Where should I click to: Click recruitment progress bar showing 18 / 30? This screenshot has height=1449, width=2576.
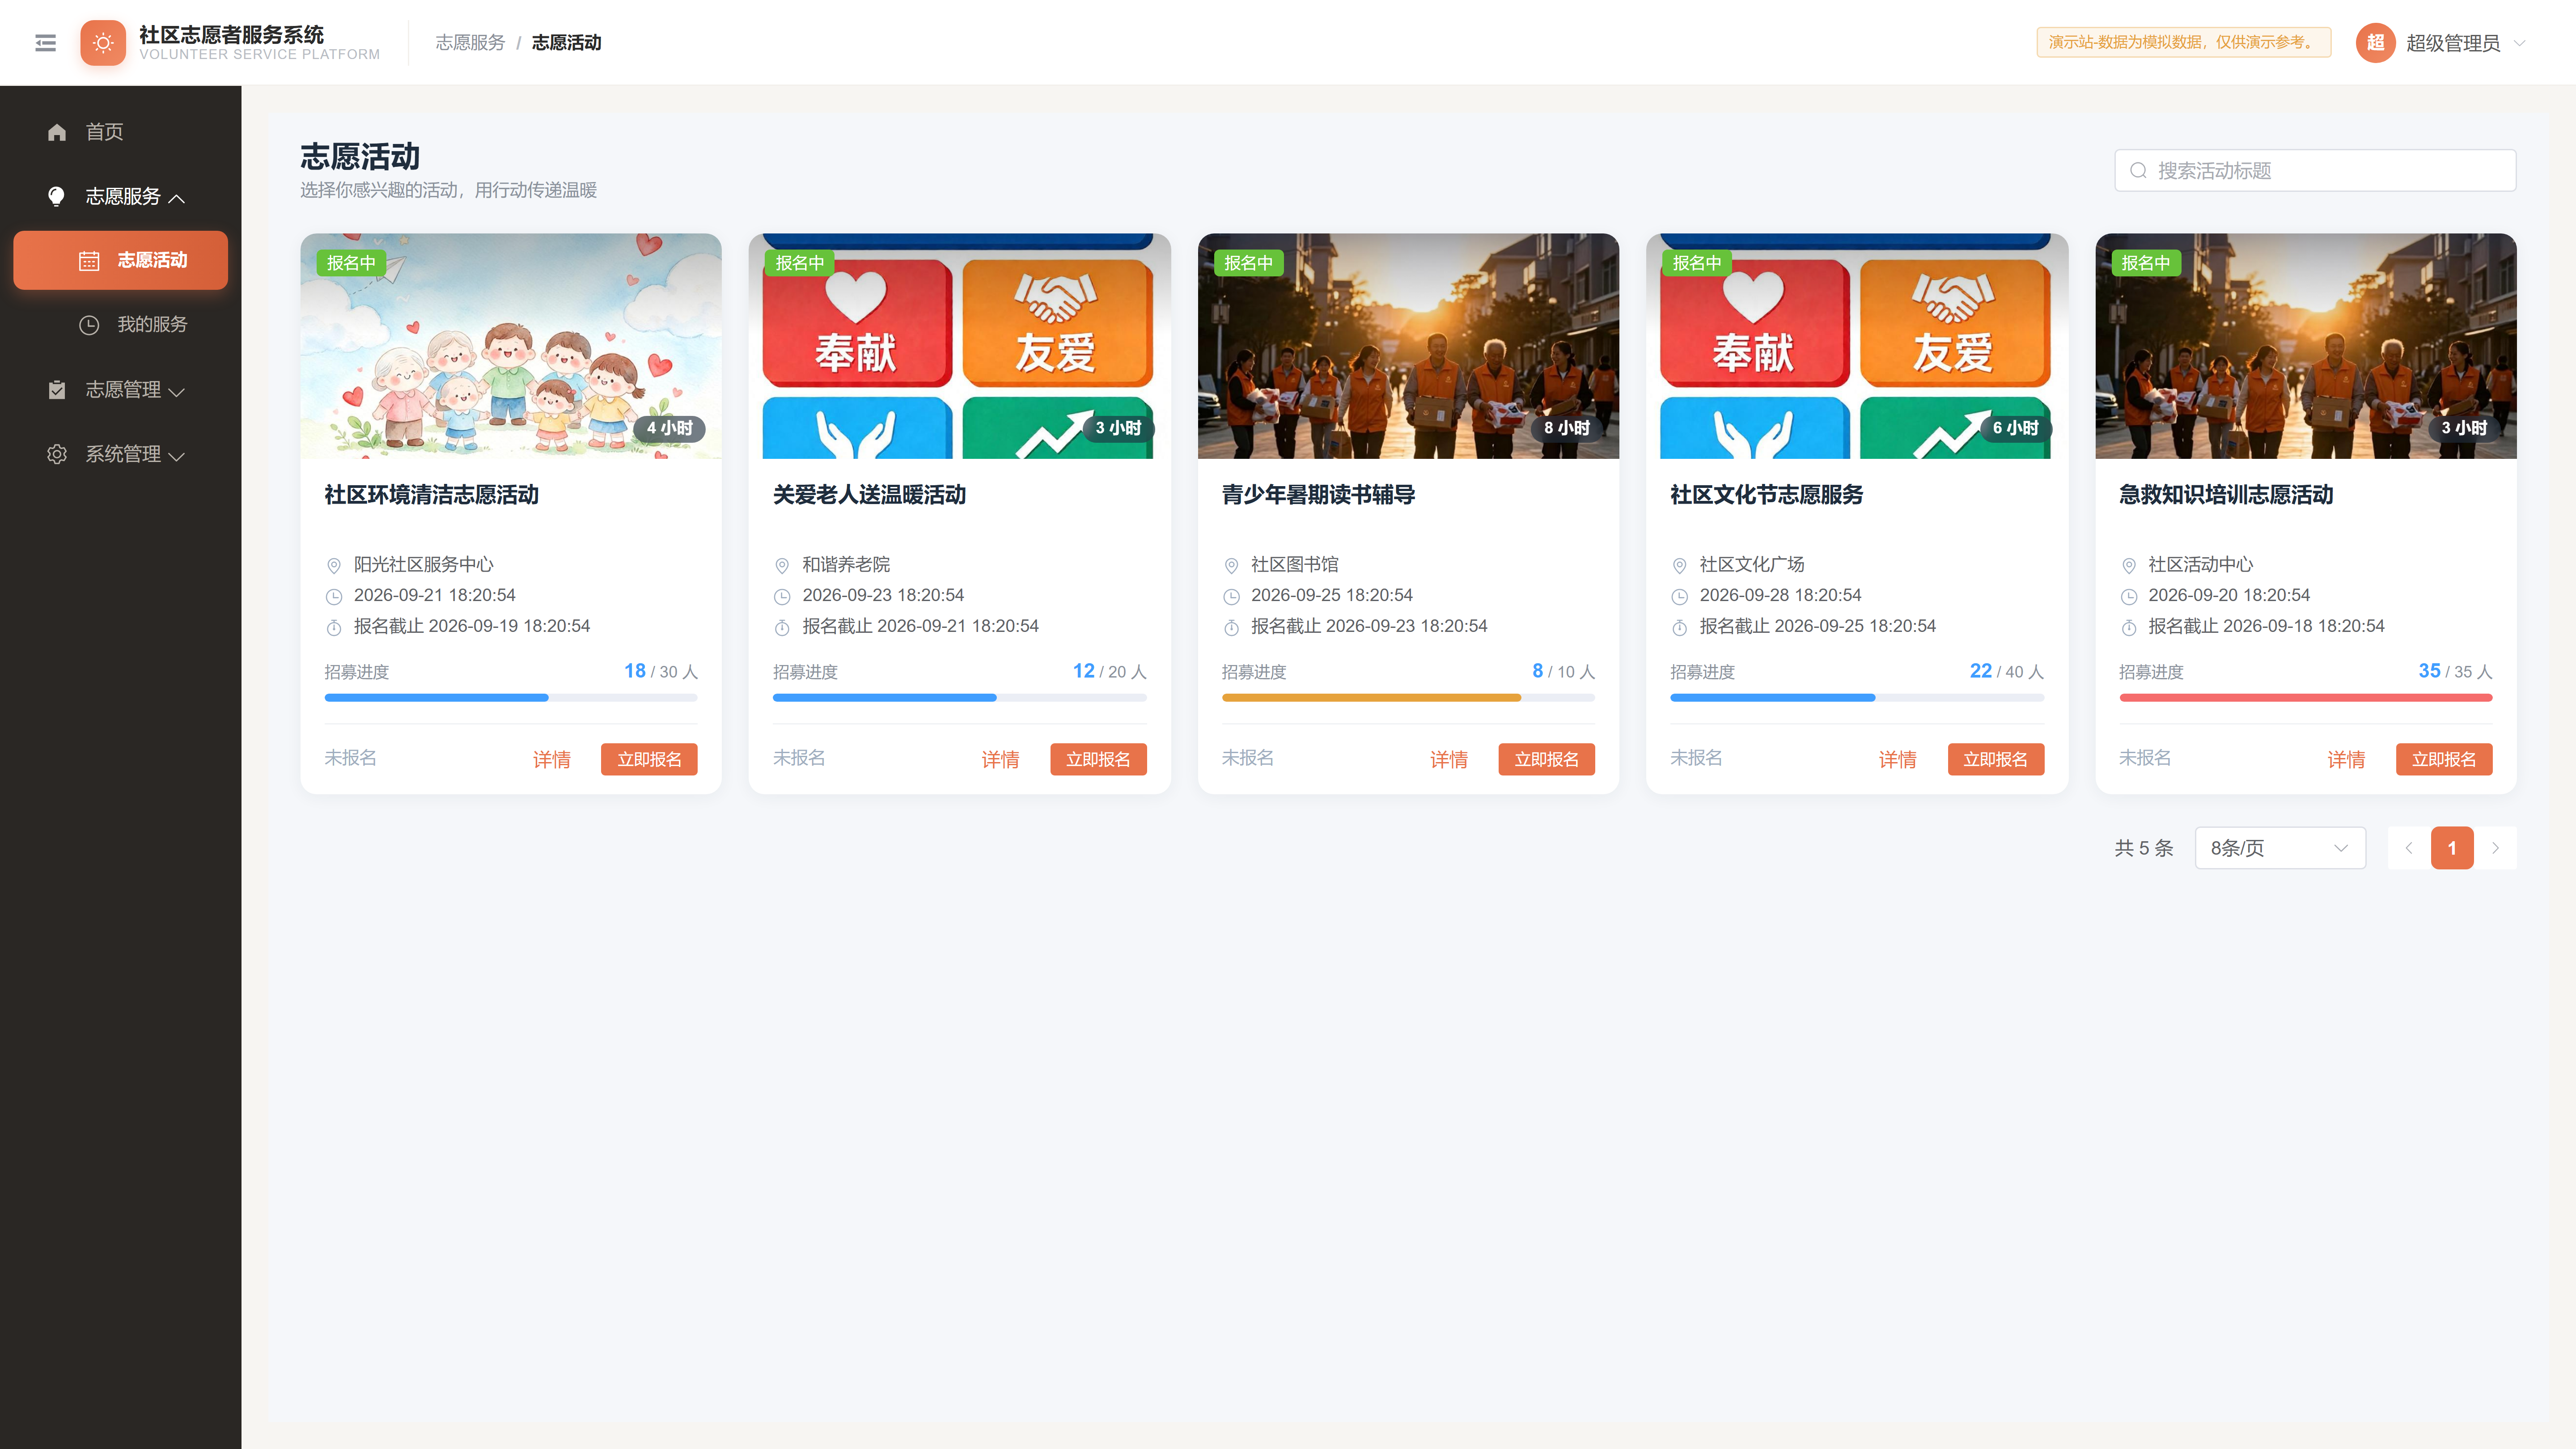point(511,698)
